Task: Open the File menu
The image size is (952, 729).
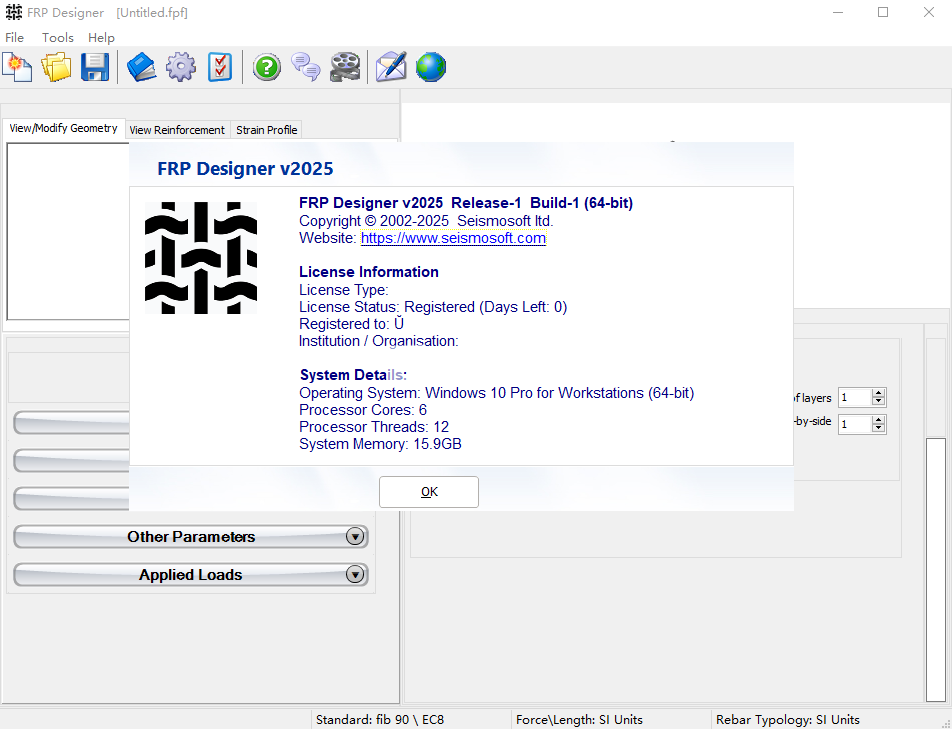Action: pos(15,38)
